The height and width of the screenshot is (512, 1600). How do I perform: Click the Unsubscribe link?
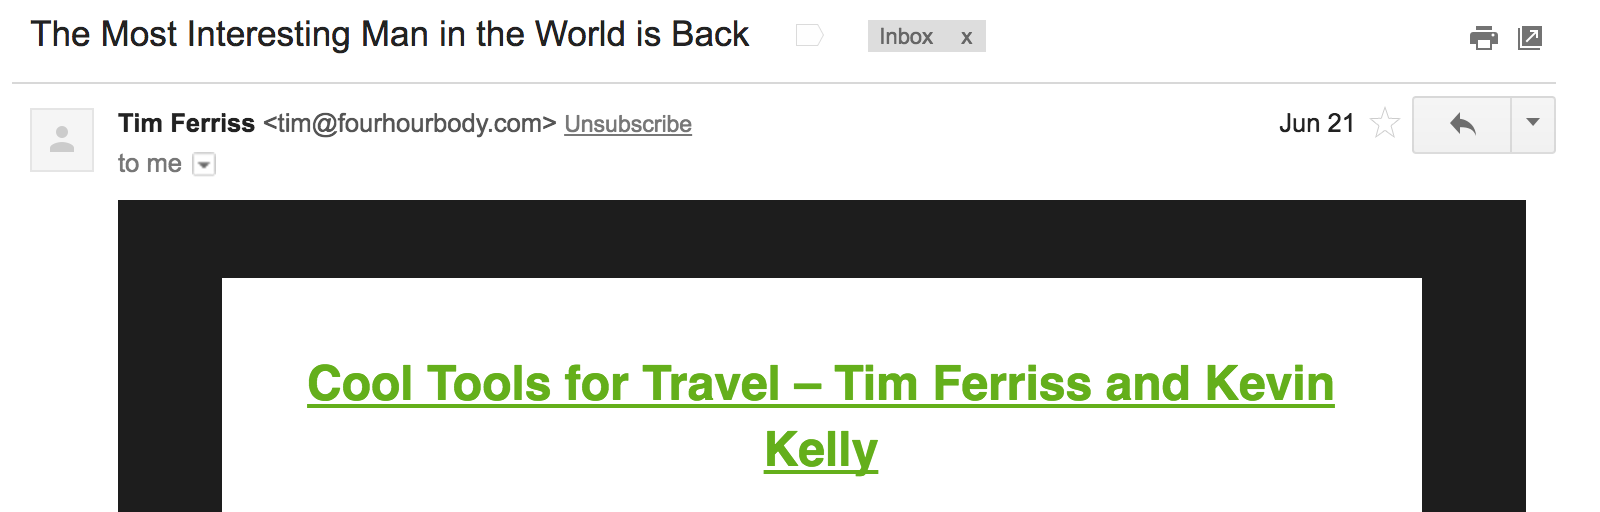pyautogui.click(x=628, y=124)
